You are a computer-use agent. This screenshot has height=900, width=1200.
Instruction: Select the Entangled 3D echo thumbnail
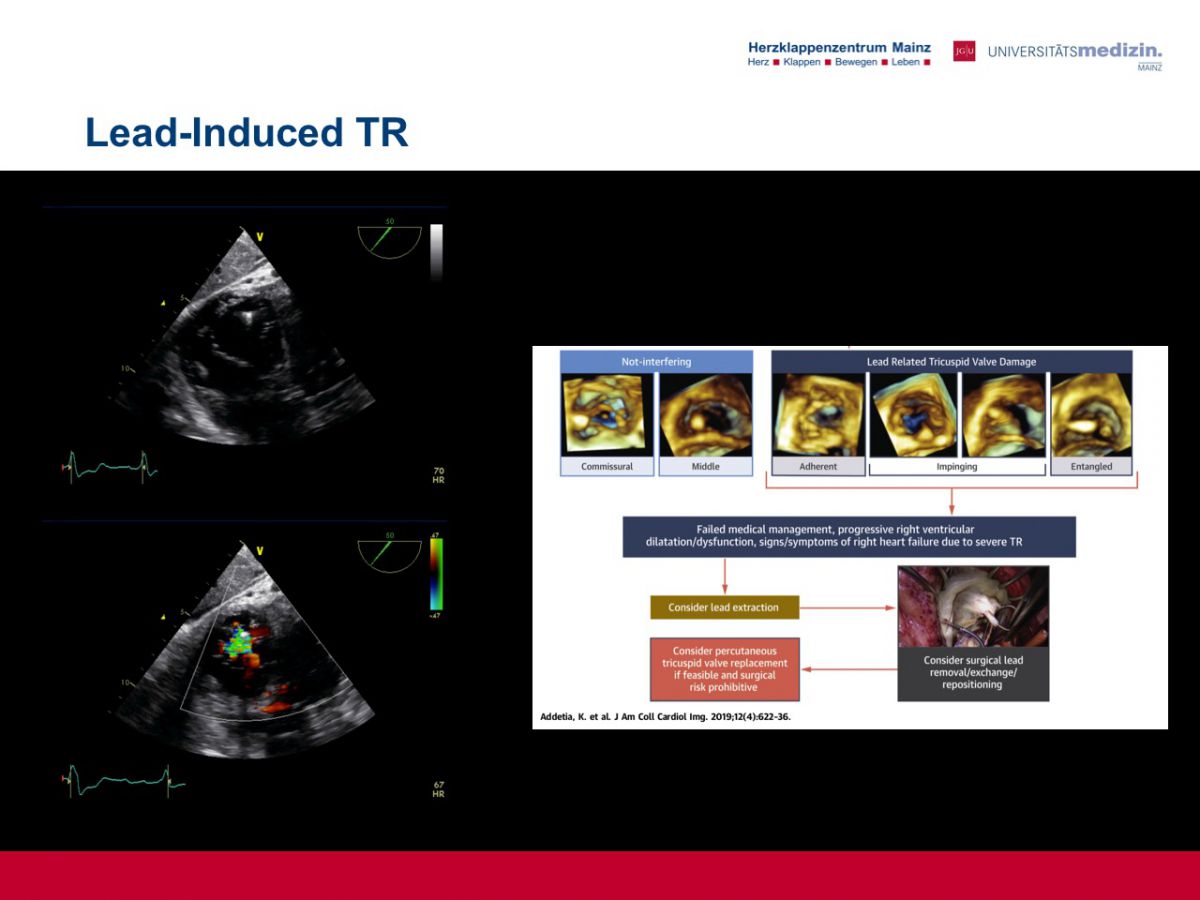point(1091,415)
